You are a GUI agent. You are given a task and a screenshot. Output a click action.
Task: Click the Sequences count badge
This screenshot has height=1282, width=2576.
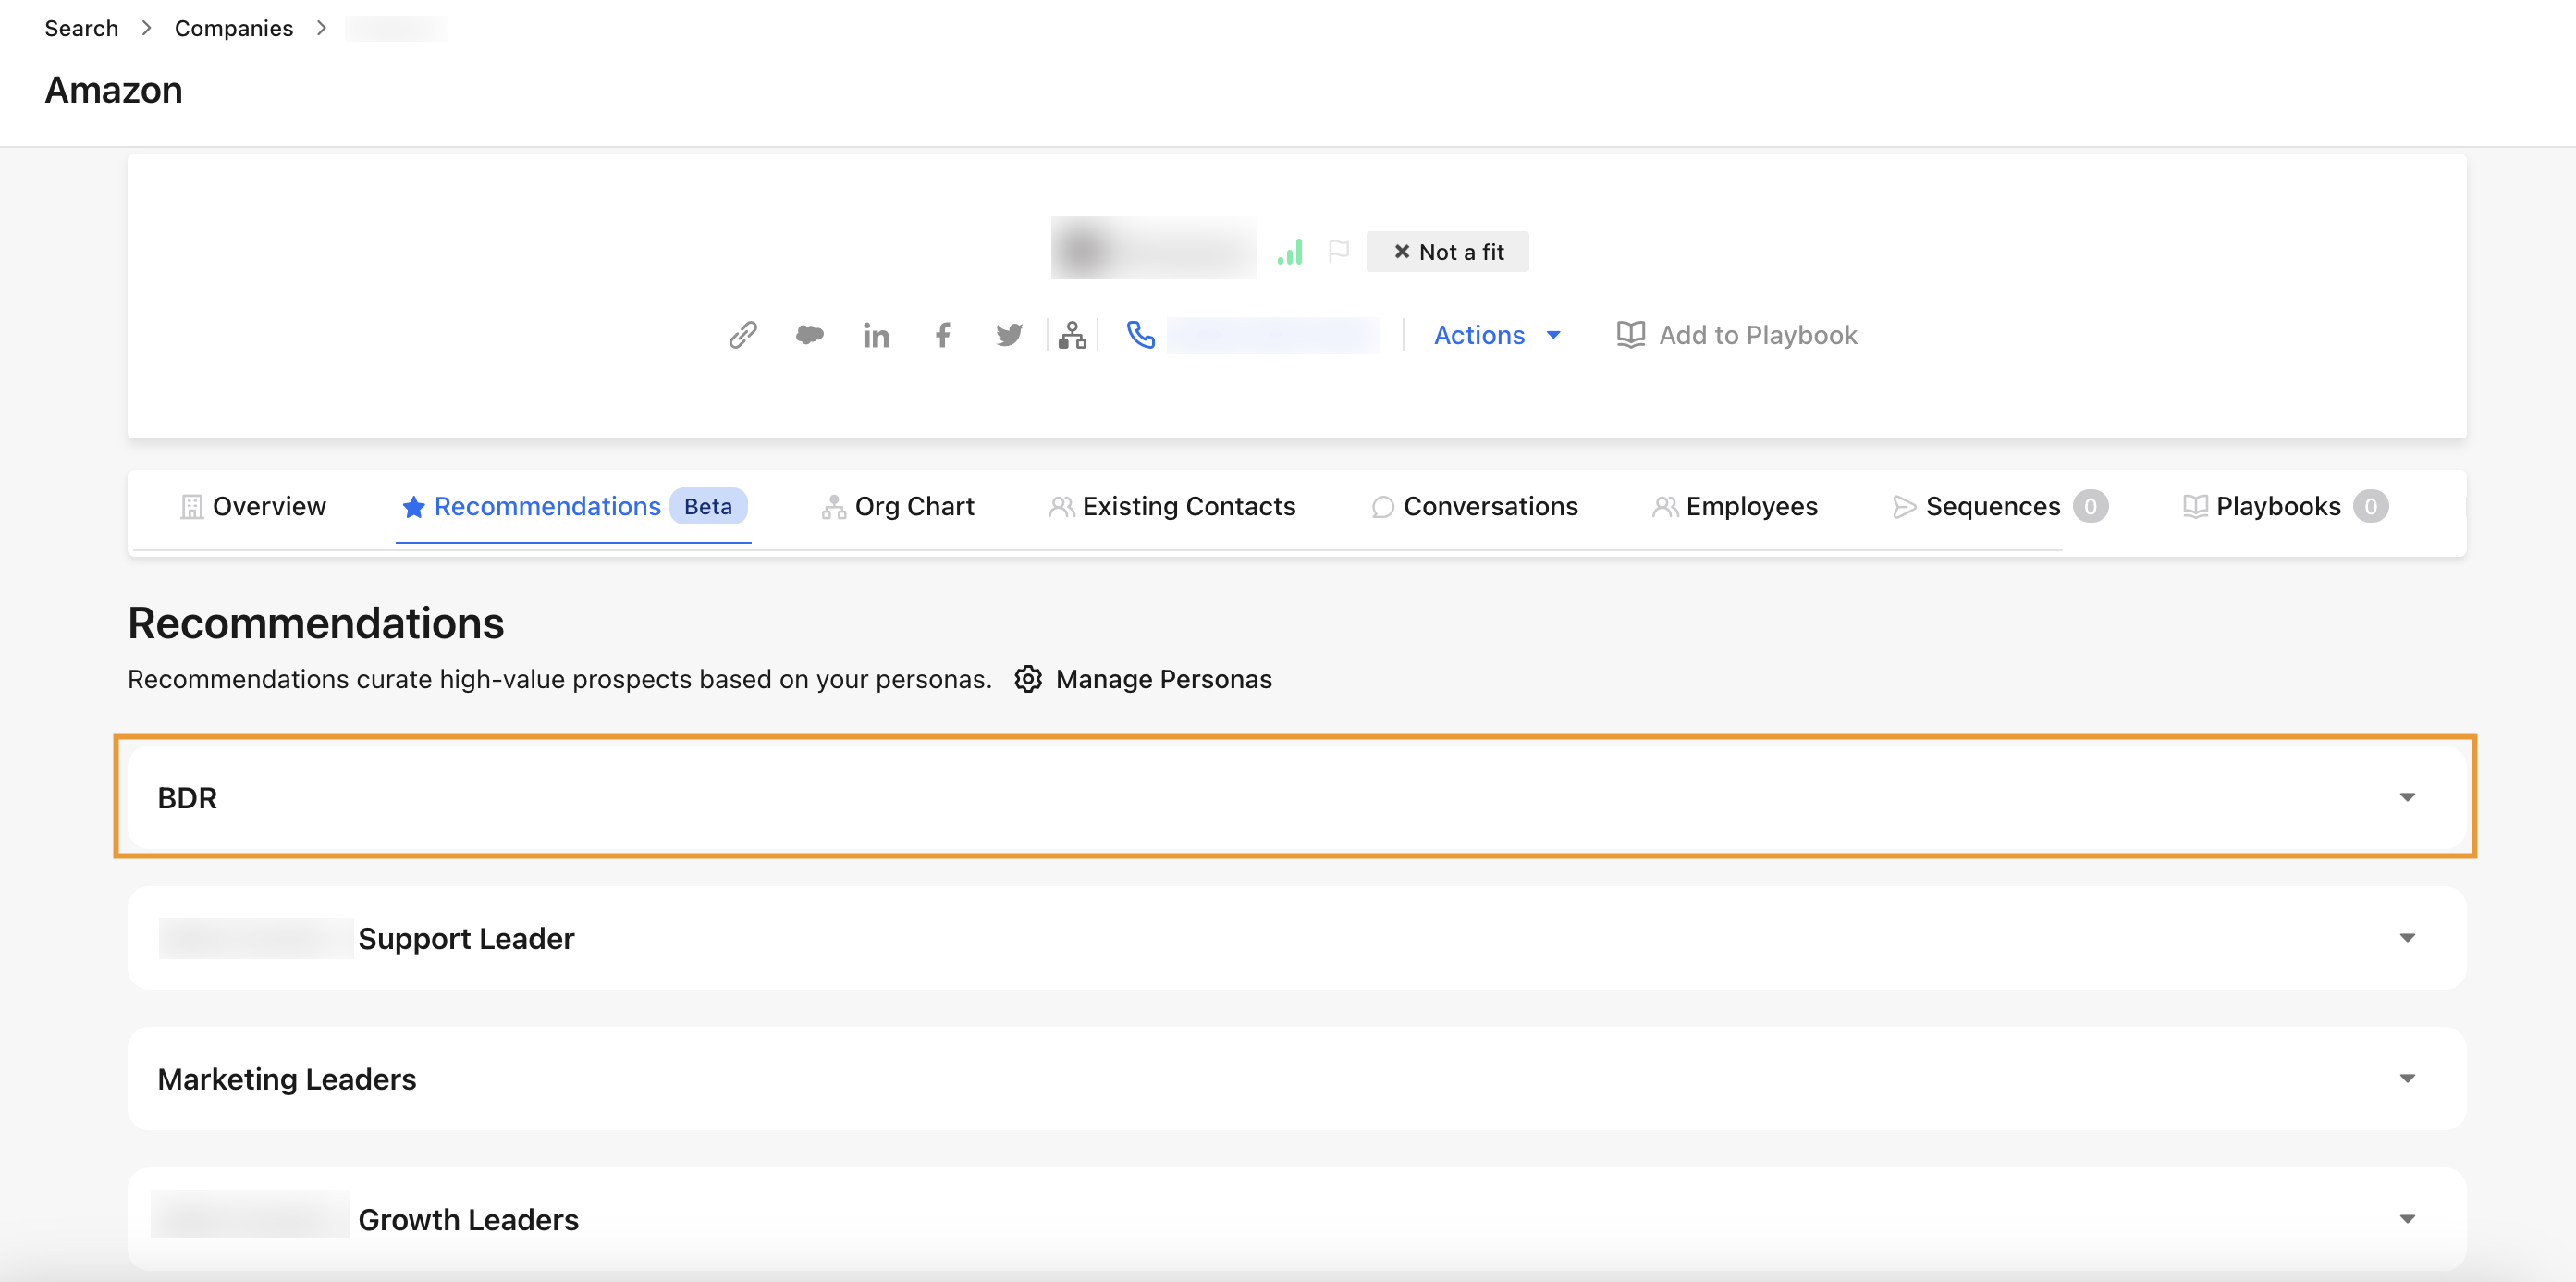tap(2090, 507)
